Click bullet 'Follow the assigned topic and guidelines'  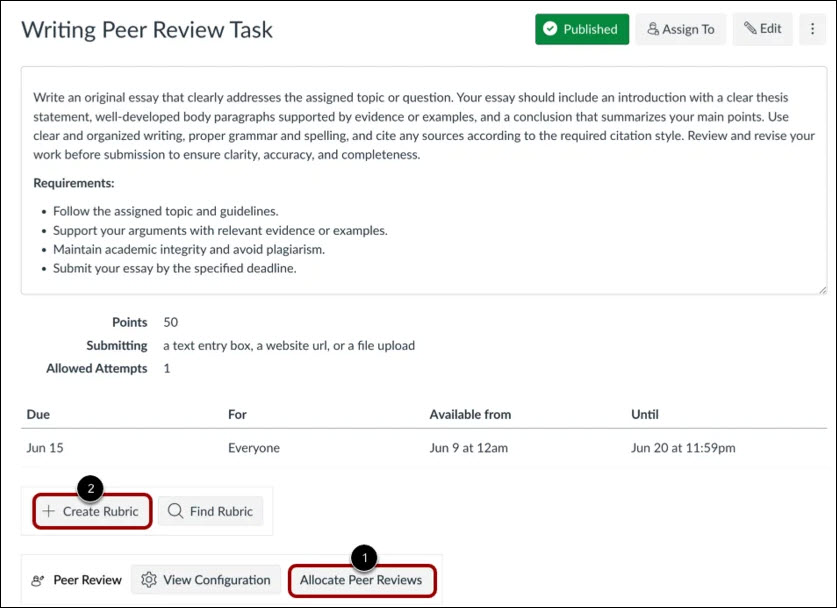(x=165, y=211)
